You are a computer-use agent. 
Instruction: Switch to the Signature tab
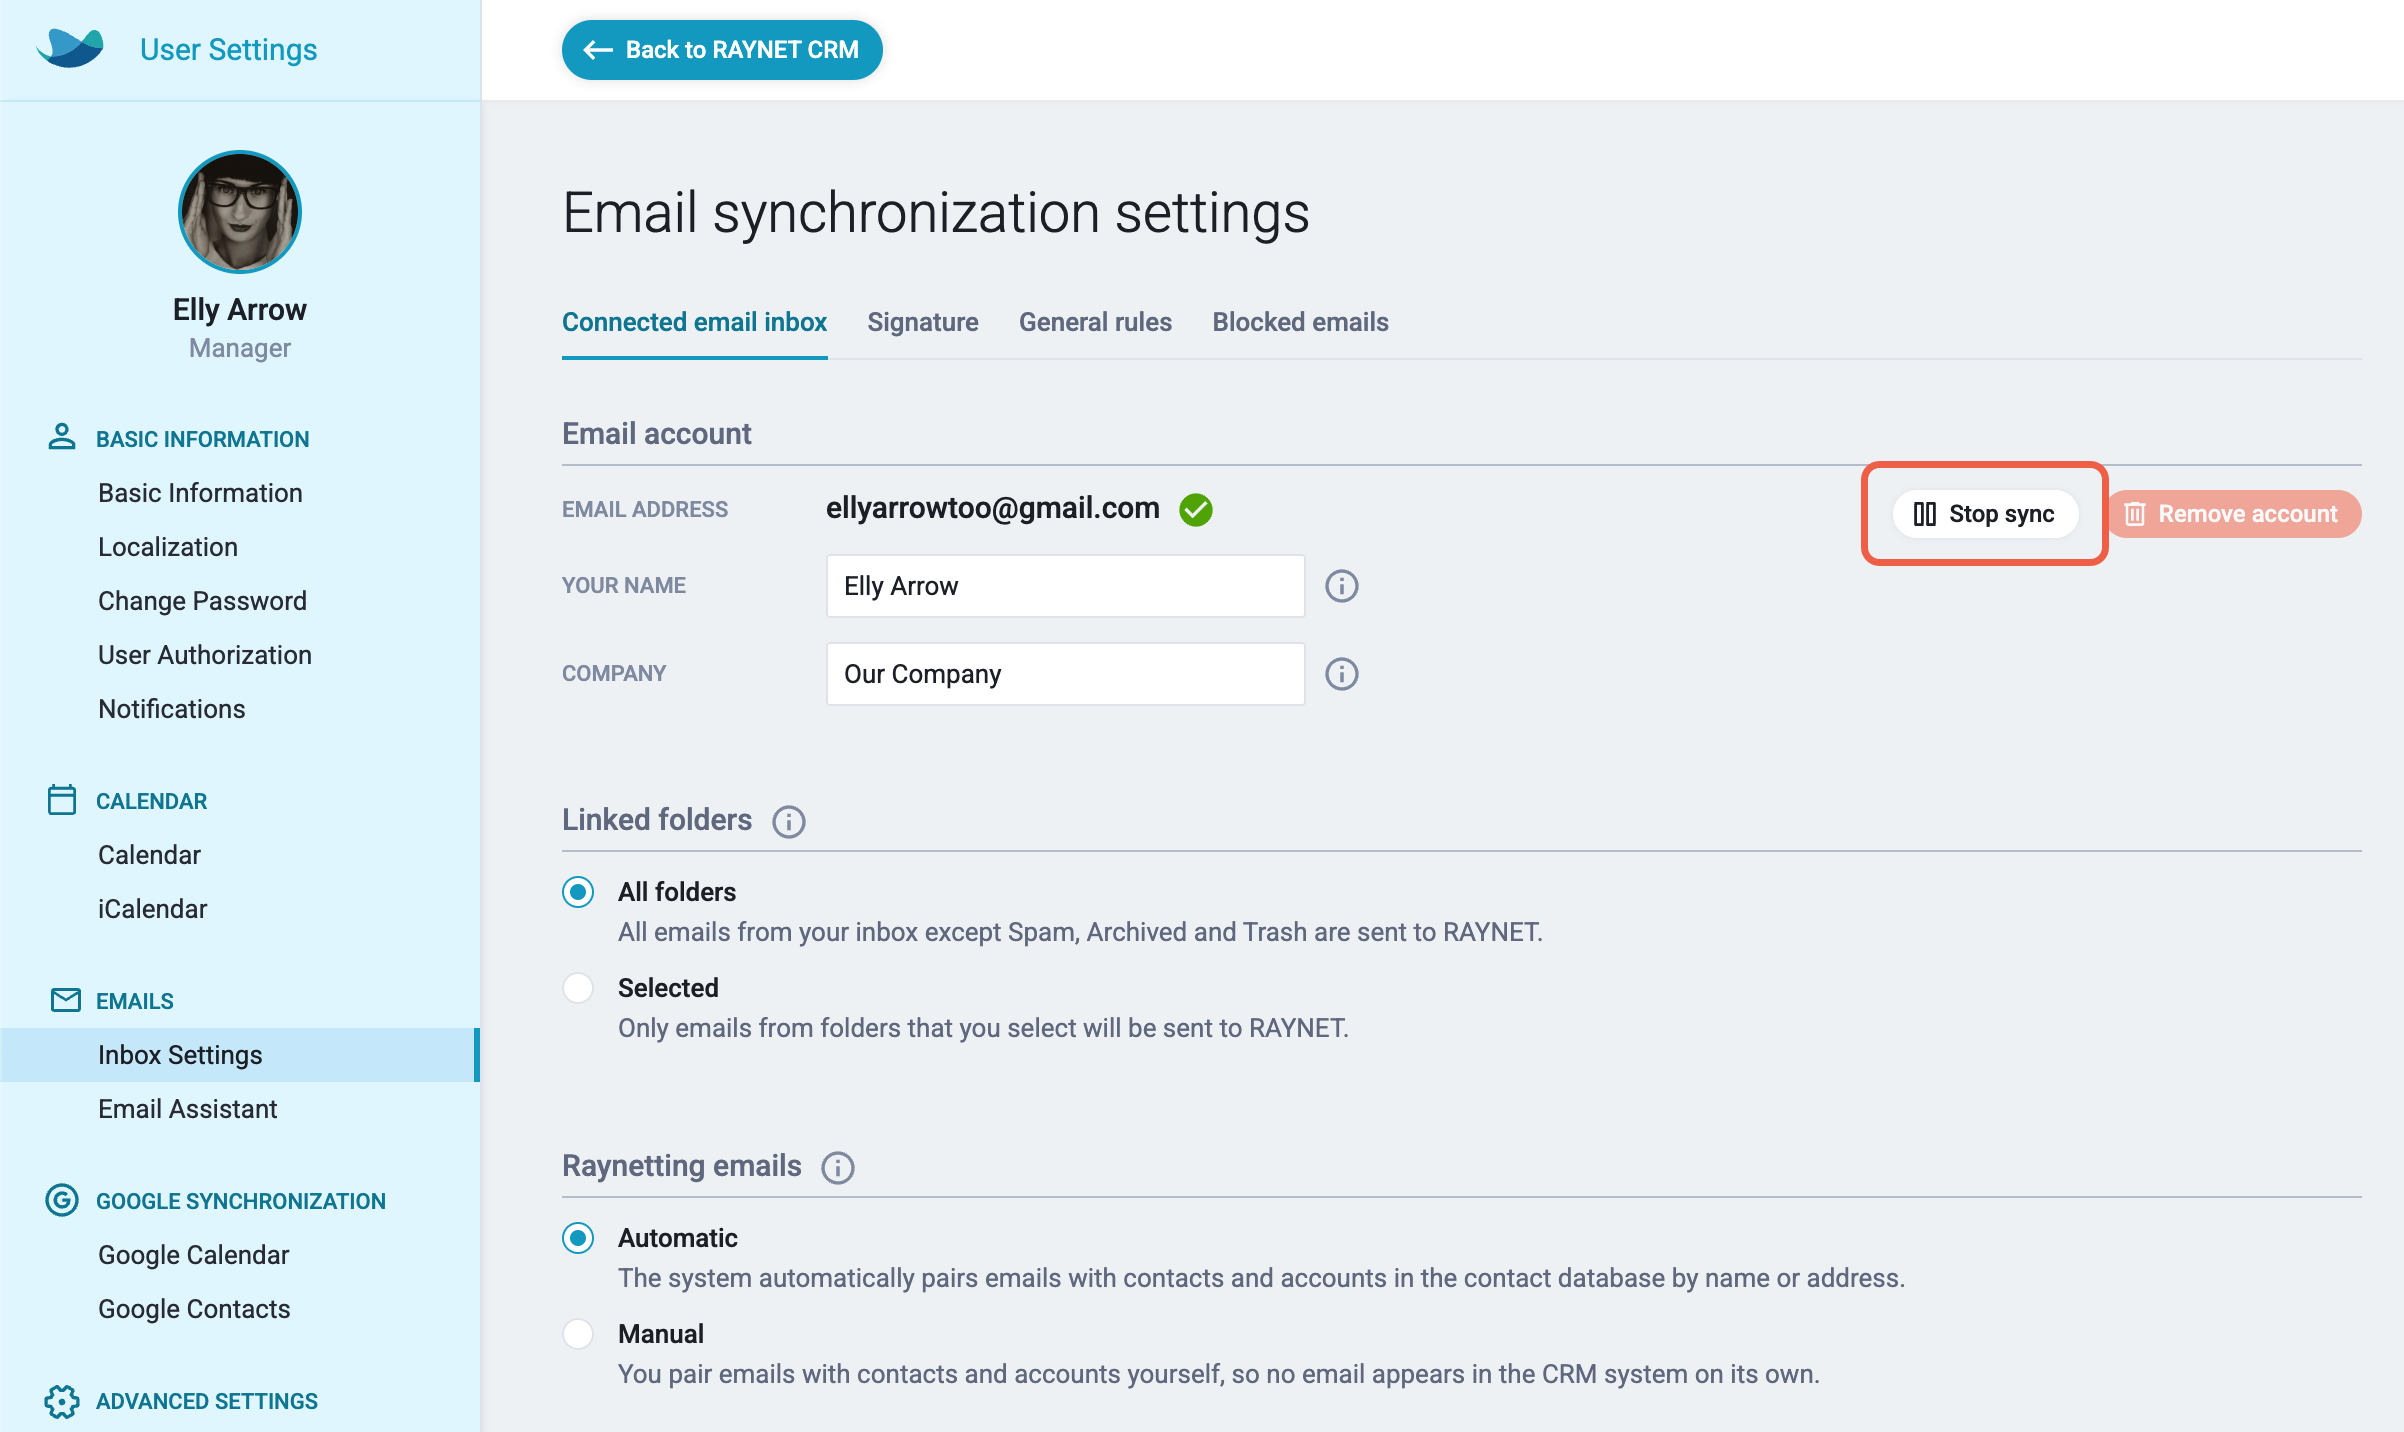923,322
